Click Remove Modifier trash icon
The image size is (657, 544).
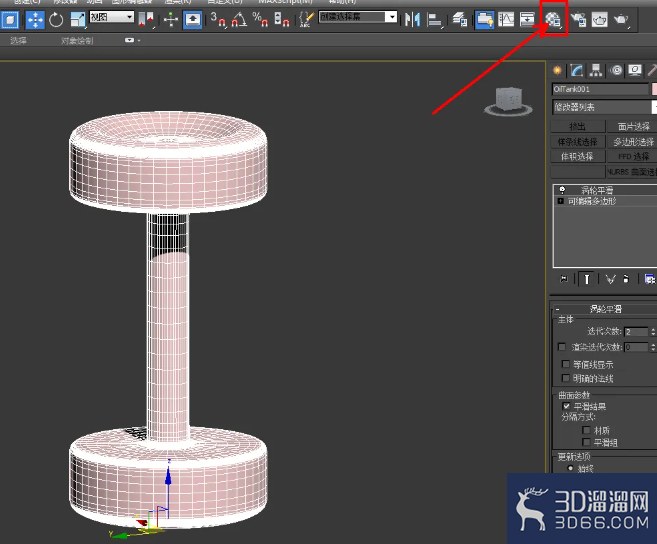point(626,279)
